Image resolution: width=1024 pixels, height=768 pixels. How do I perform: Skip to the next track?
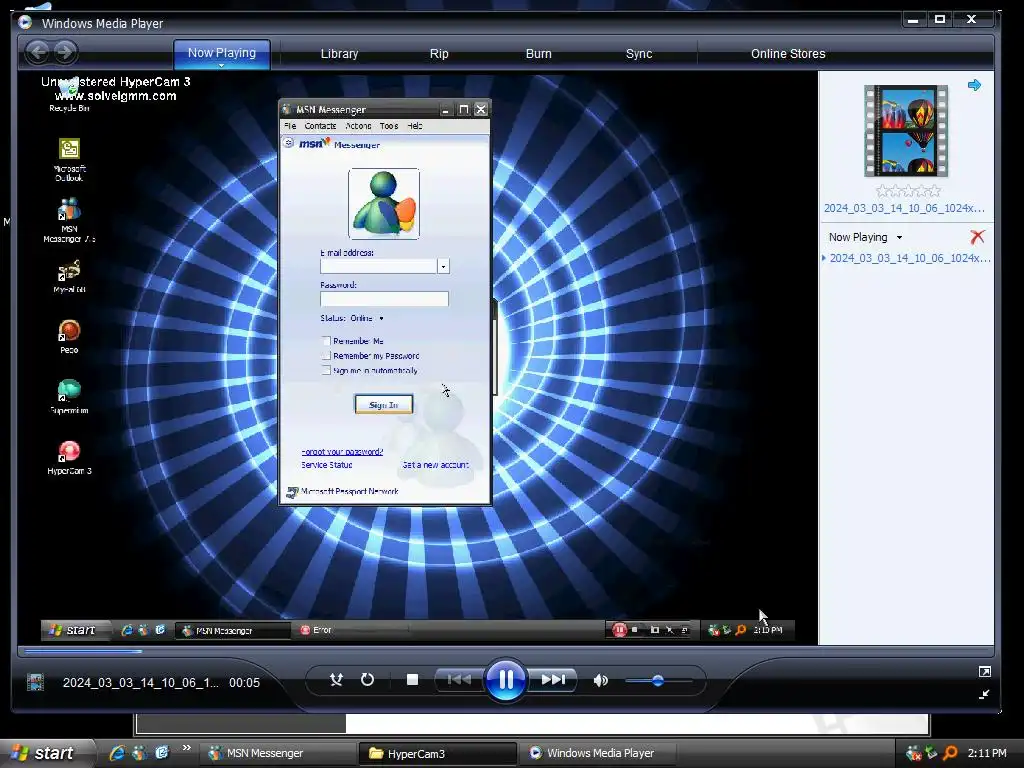point(552,680)
